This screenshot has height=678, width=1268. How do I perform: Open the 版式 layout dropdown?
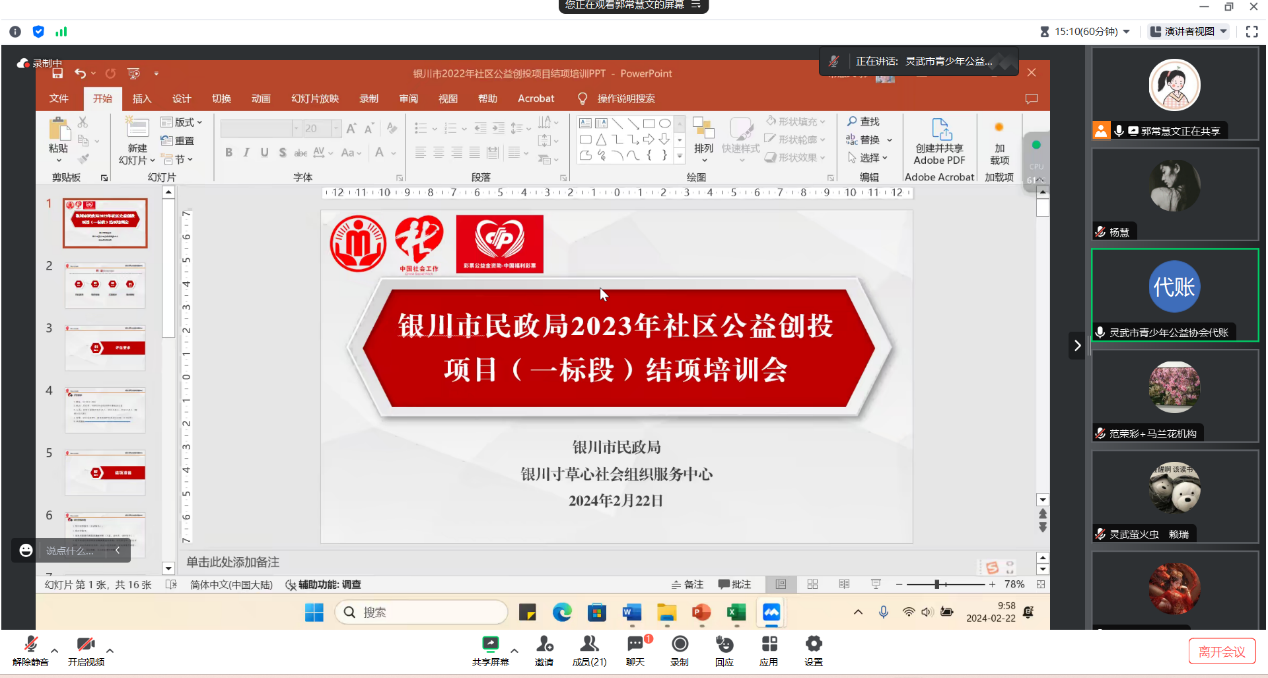click(183, 122)
